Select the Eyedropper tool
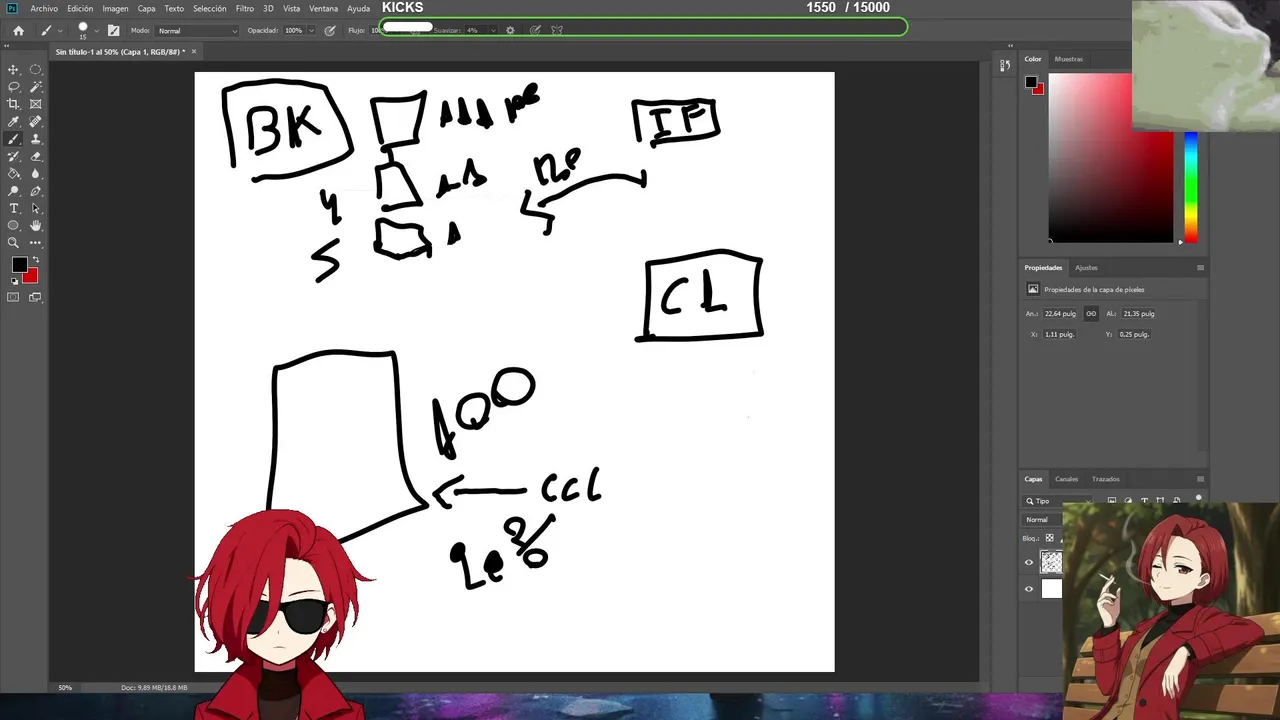1280x720 pixels. (x=14, y=122)
